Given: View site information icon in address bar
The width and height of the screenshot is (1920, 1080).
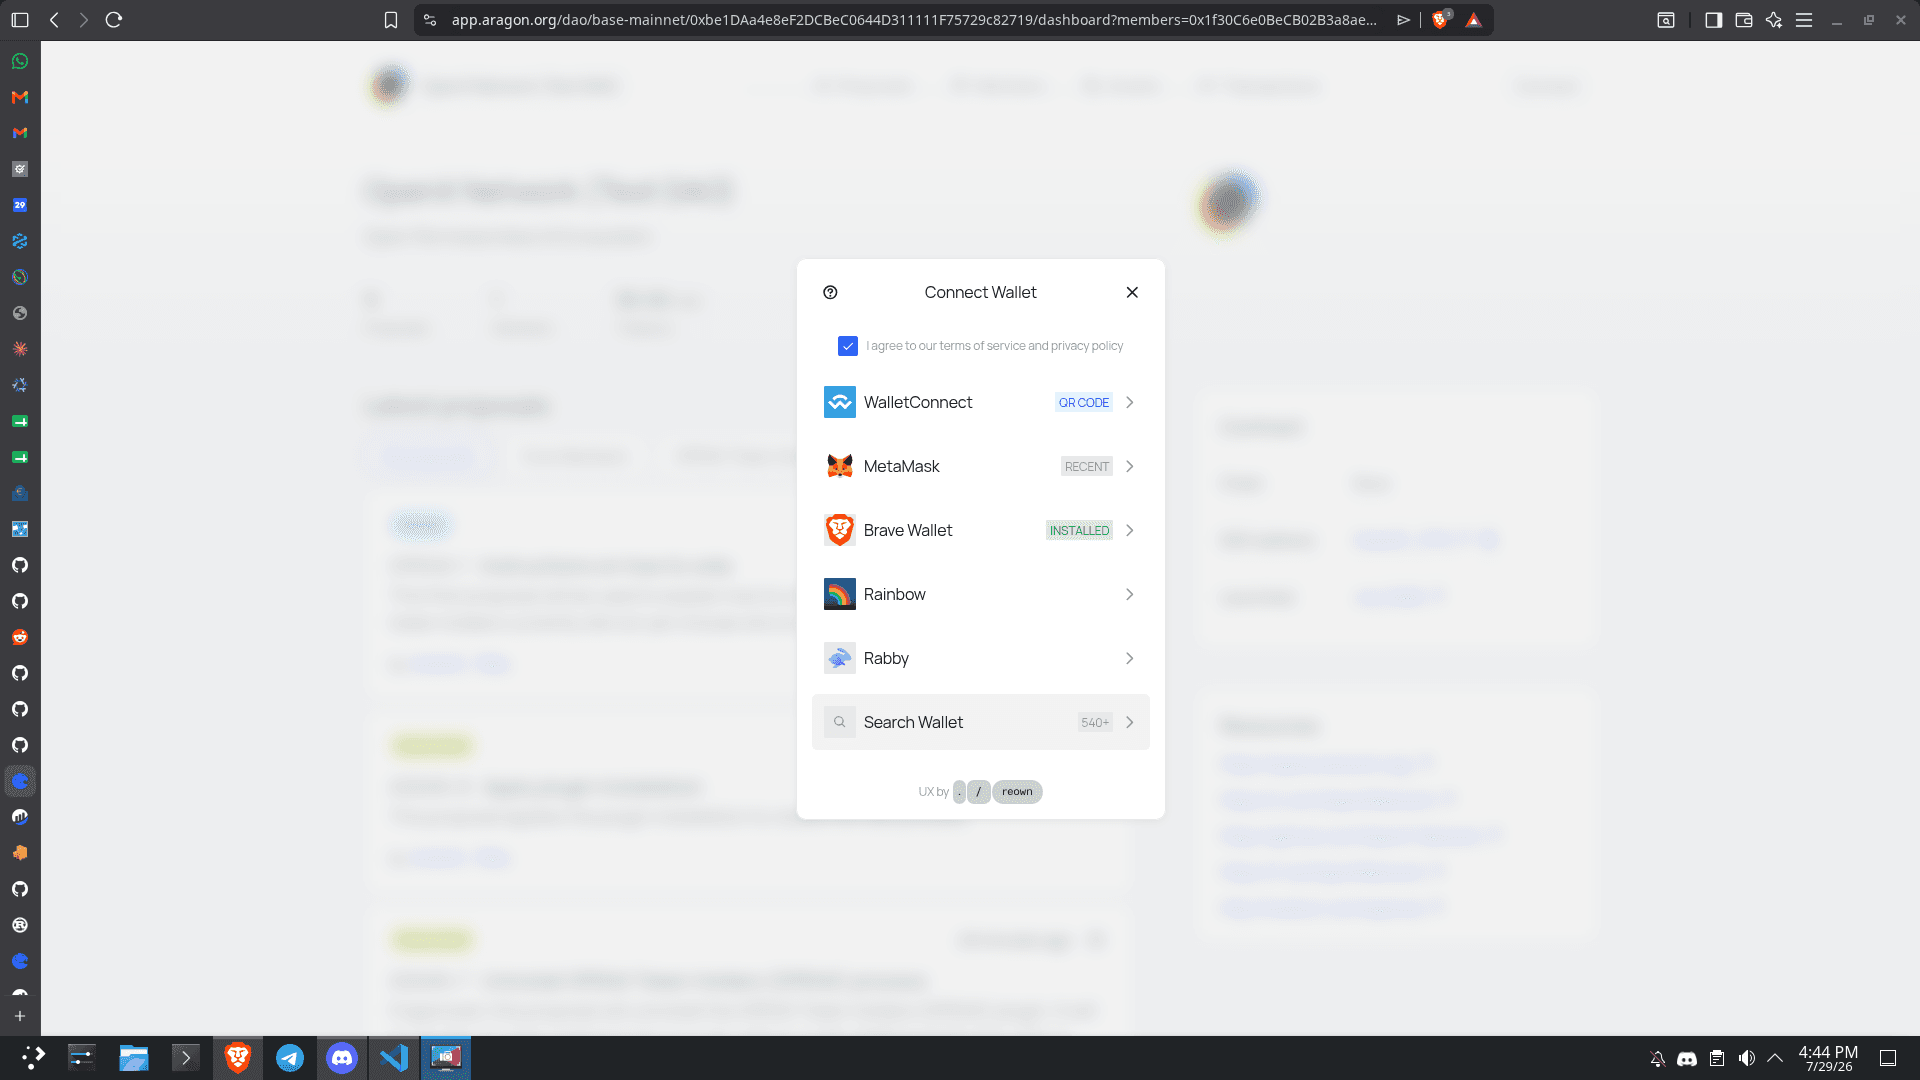Looking at the screenshot, I should pos(430,20).
